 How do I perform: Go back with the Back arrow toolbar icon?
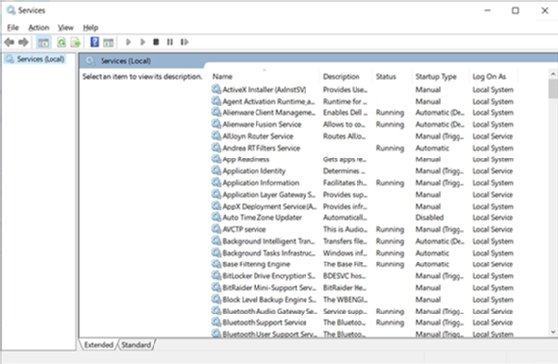point(9,42)
